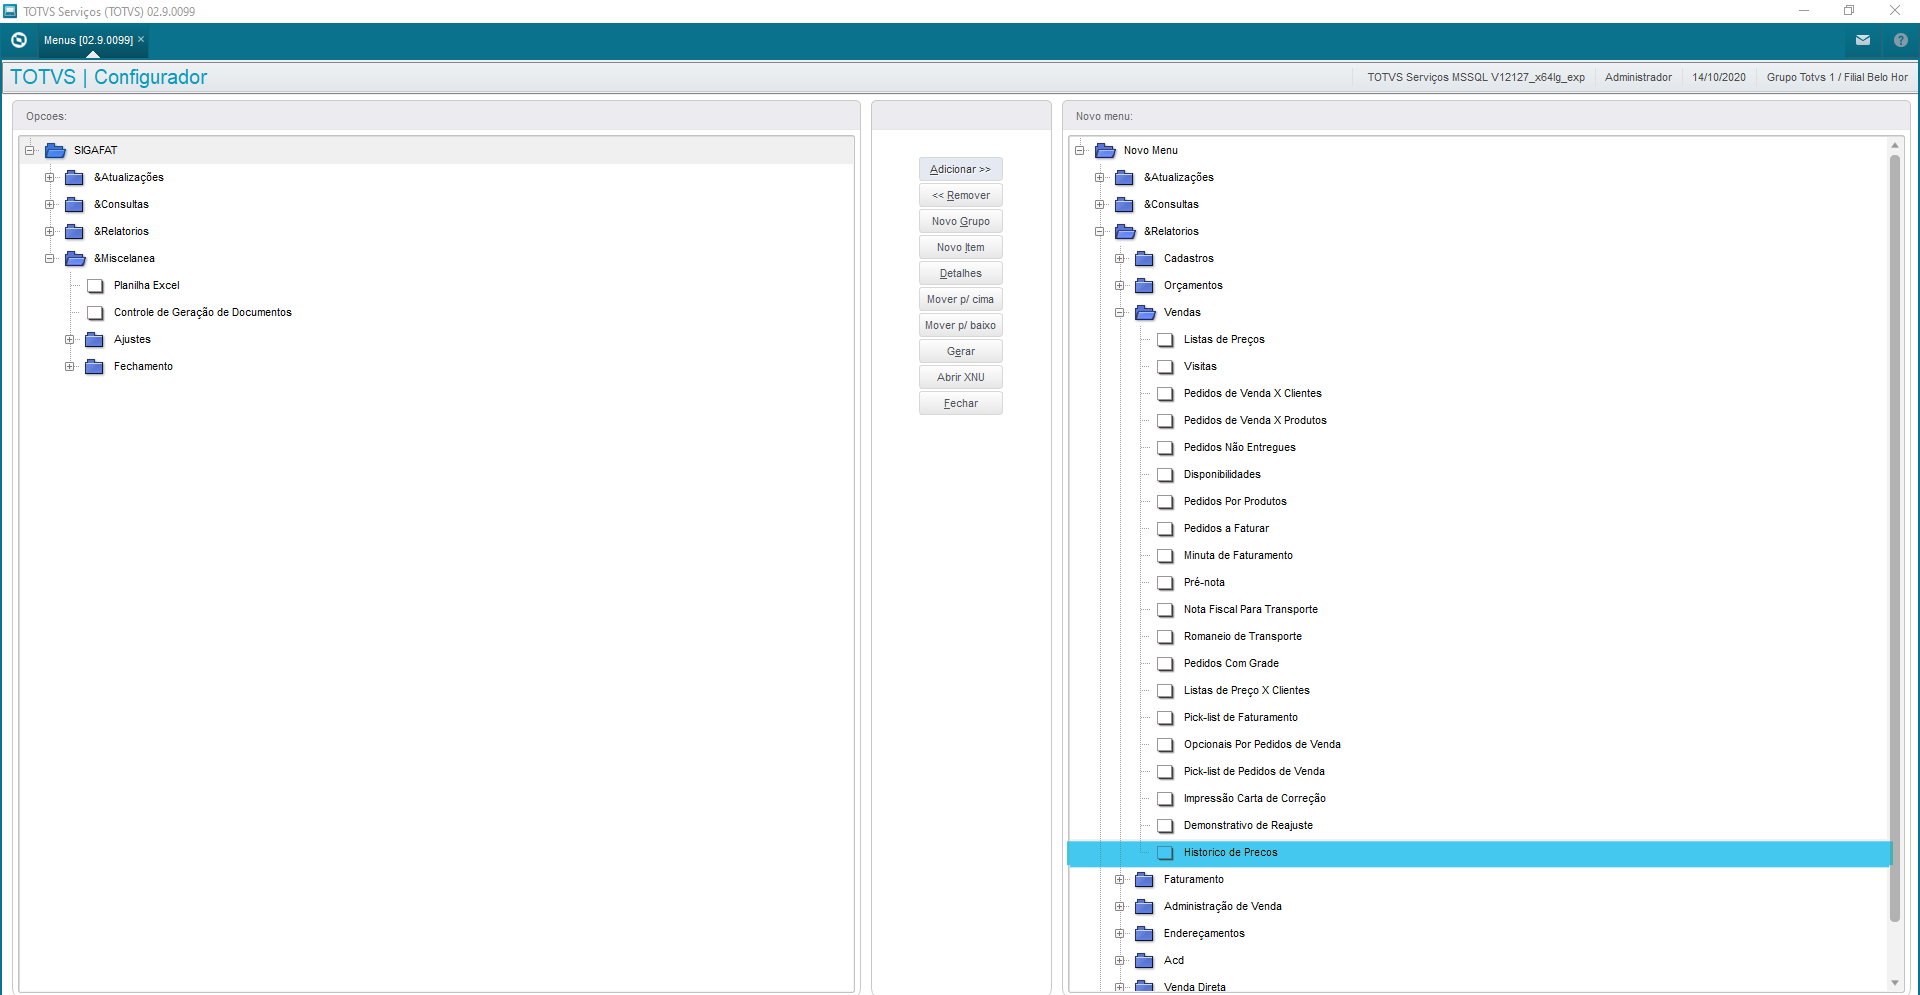Tick the Planilha Excel checkbox
This screenshot has width=1920, height=995.
95,286
